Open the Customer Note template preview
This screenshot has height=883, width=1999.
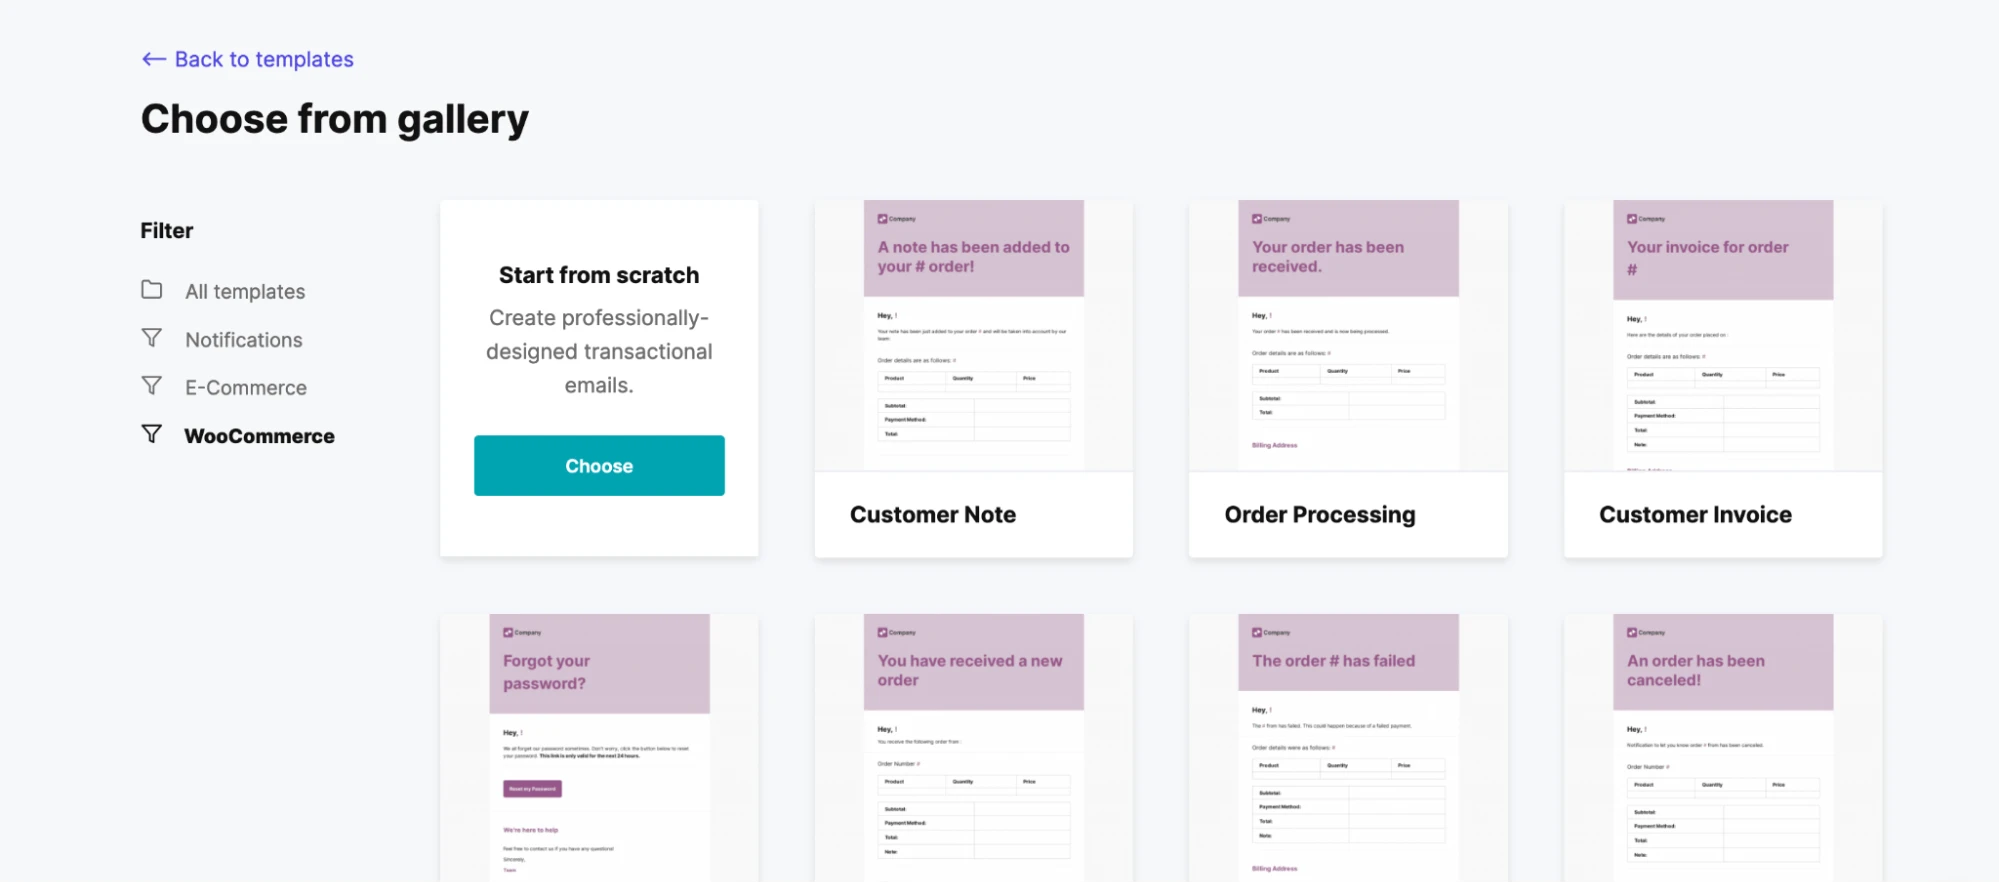pos(973,335)
